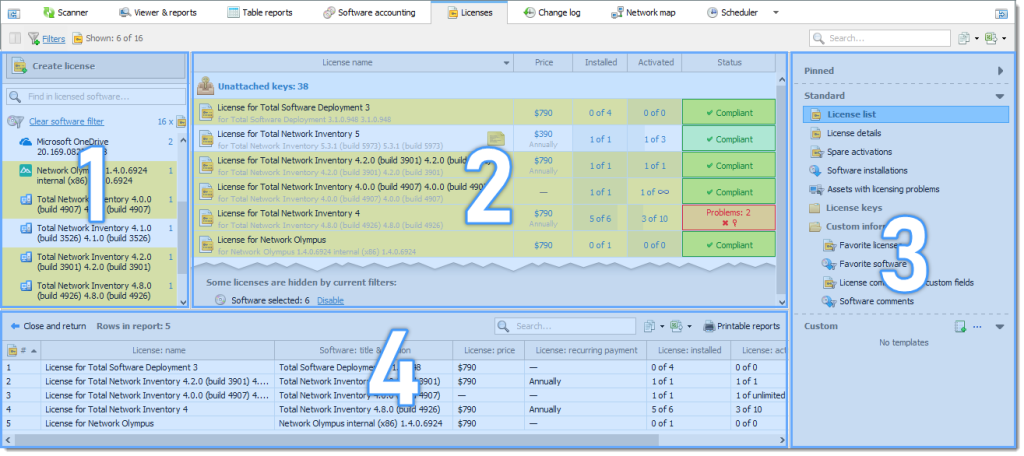Expand the tab overflow dropdown arrow
Image resolution: width=1024 pixels, height=456 pixels.
[776, 12]
